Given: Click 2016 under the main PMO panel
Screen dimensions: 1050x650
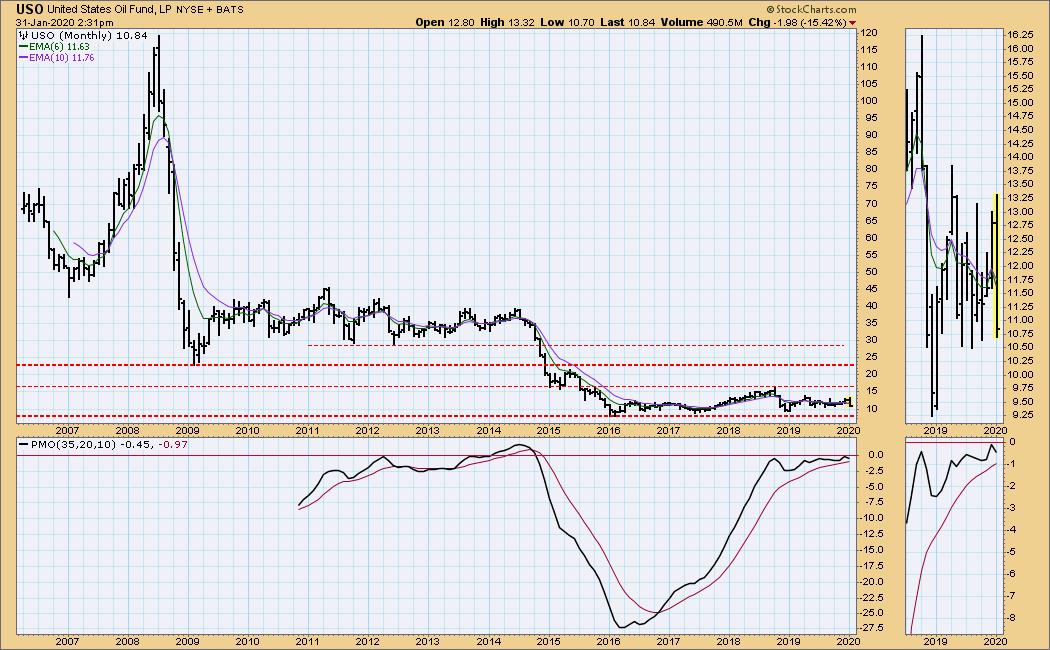Looking at the screenshot, I should [609, 641].
